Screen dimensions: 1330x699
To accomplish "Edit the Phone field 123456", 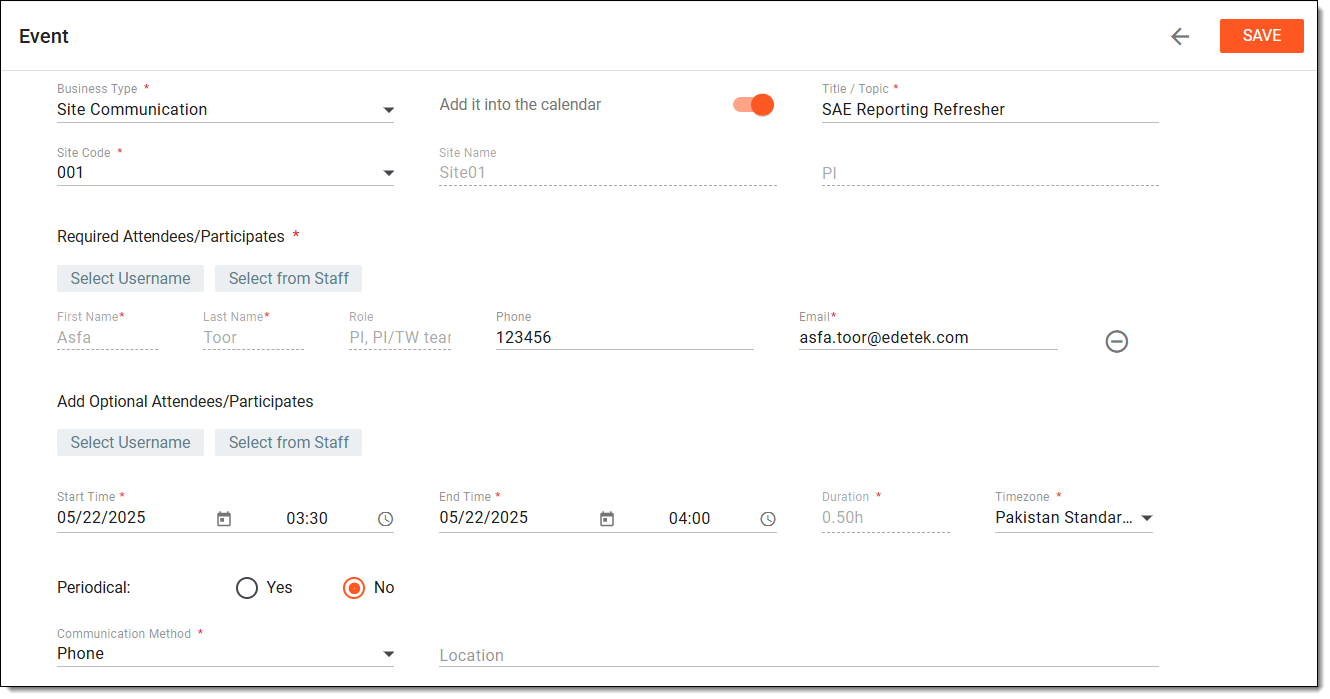I will point(625,338).
